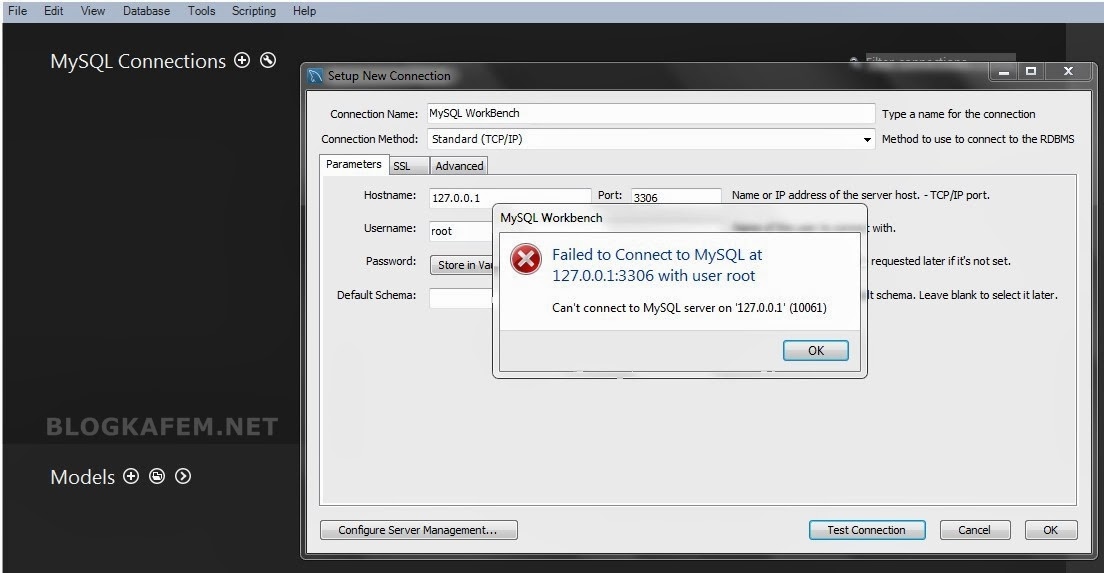Click the 'Models' heading

coord(82,477)
